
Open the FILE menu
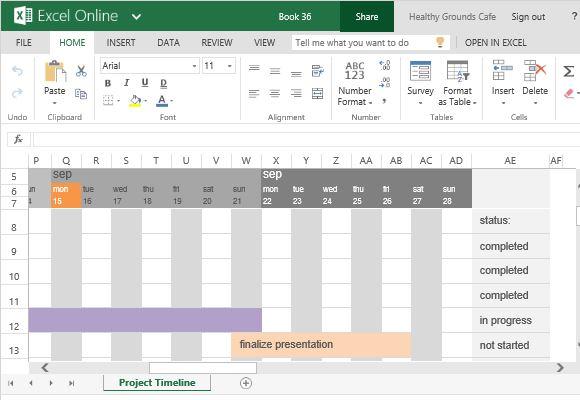tap(24, 43)
